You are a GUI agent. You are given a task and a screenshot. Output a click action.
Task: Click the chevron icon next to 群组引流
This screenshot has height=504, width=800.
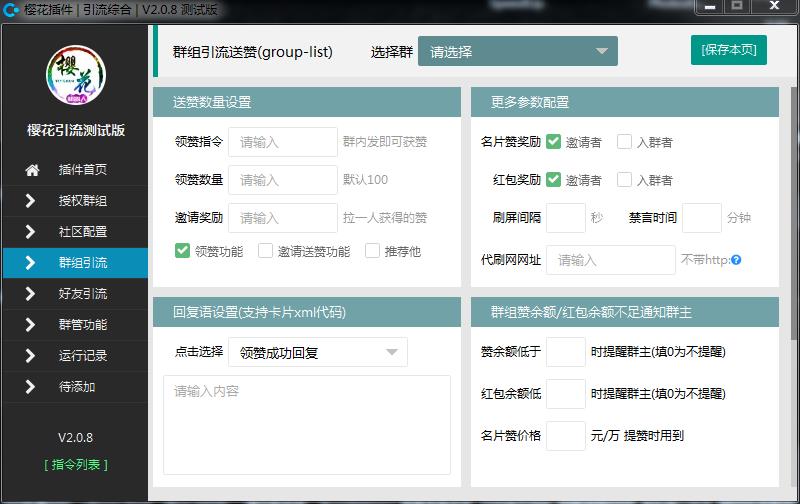pyautogui.click(x=30, y=263)
